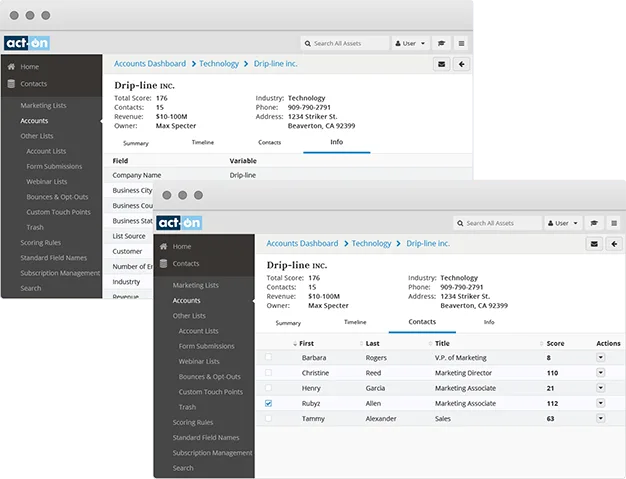The height and width of the screenshot is (479, 626).
Task: Open the Actions dropdown for Christine Reed
Action: (600, 372)
